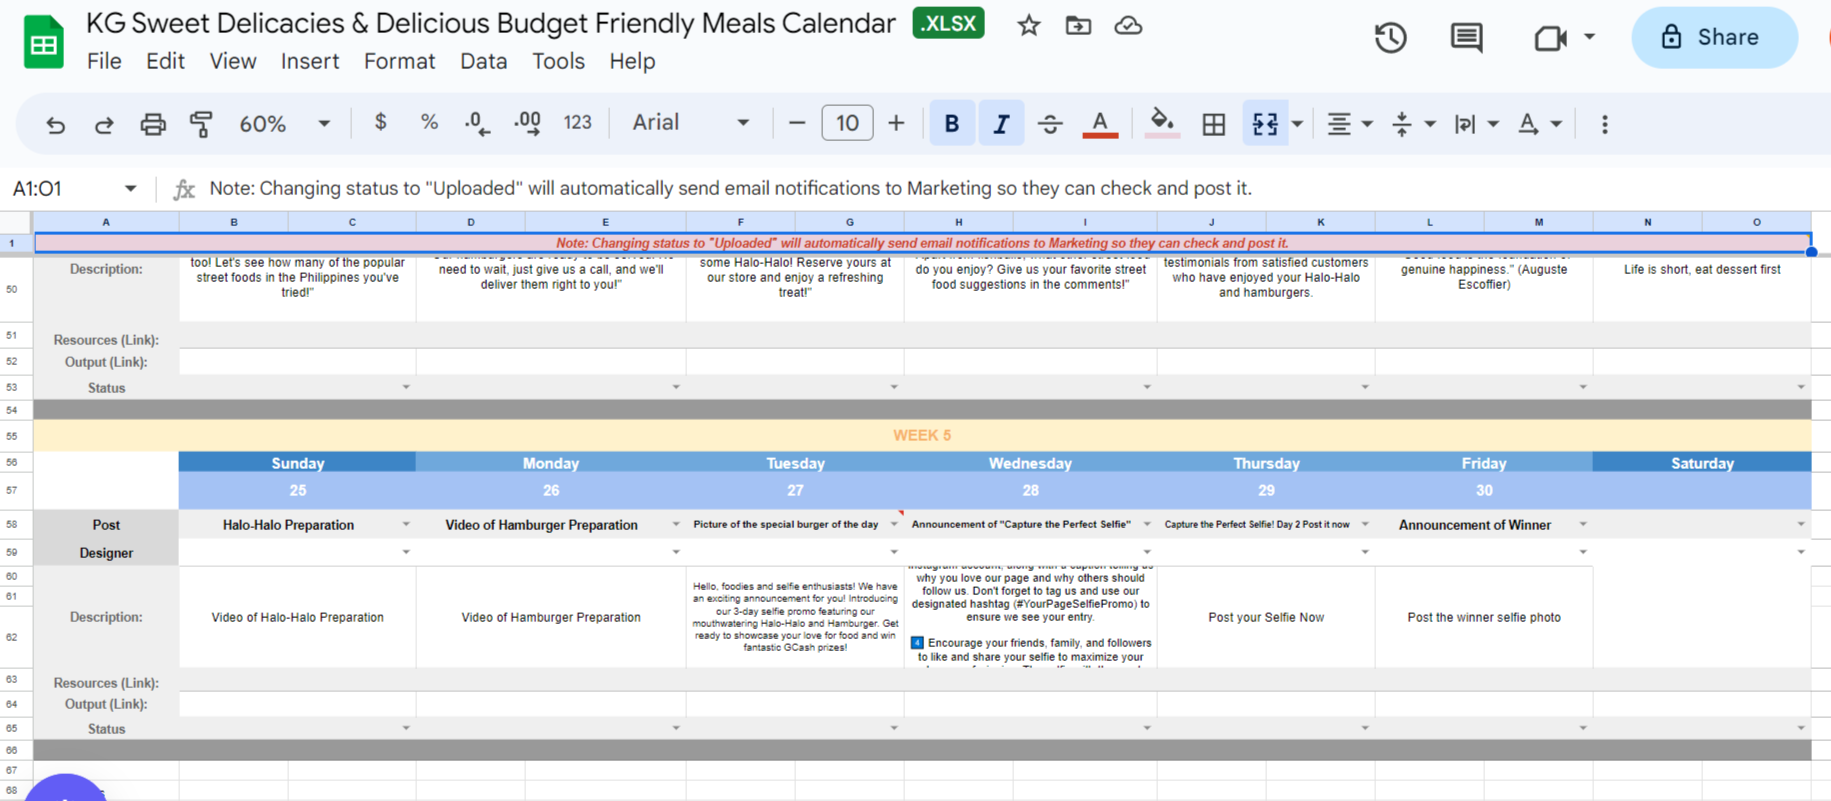Increase font size with plus button

[896, 123]
